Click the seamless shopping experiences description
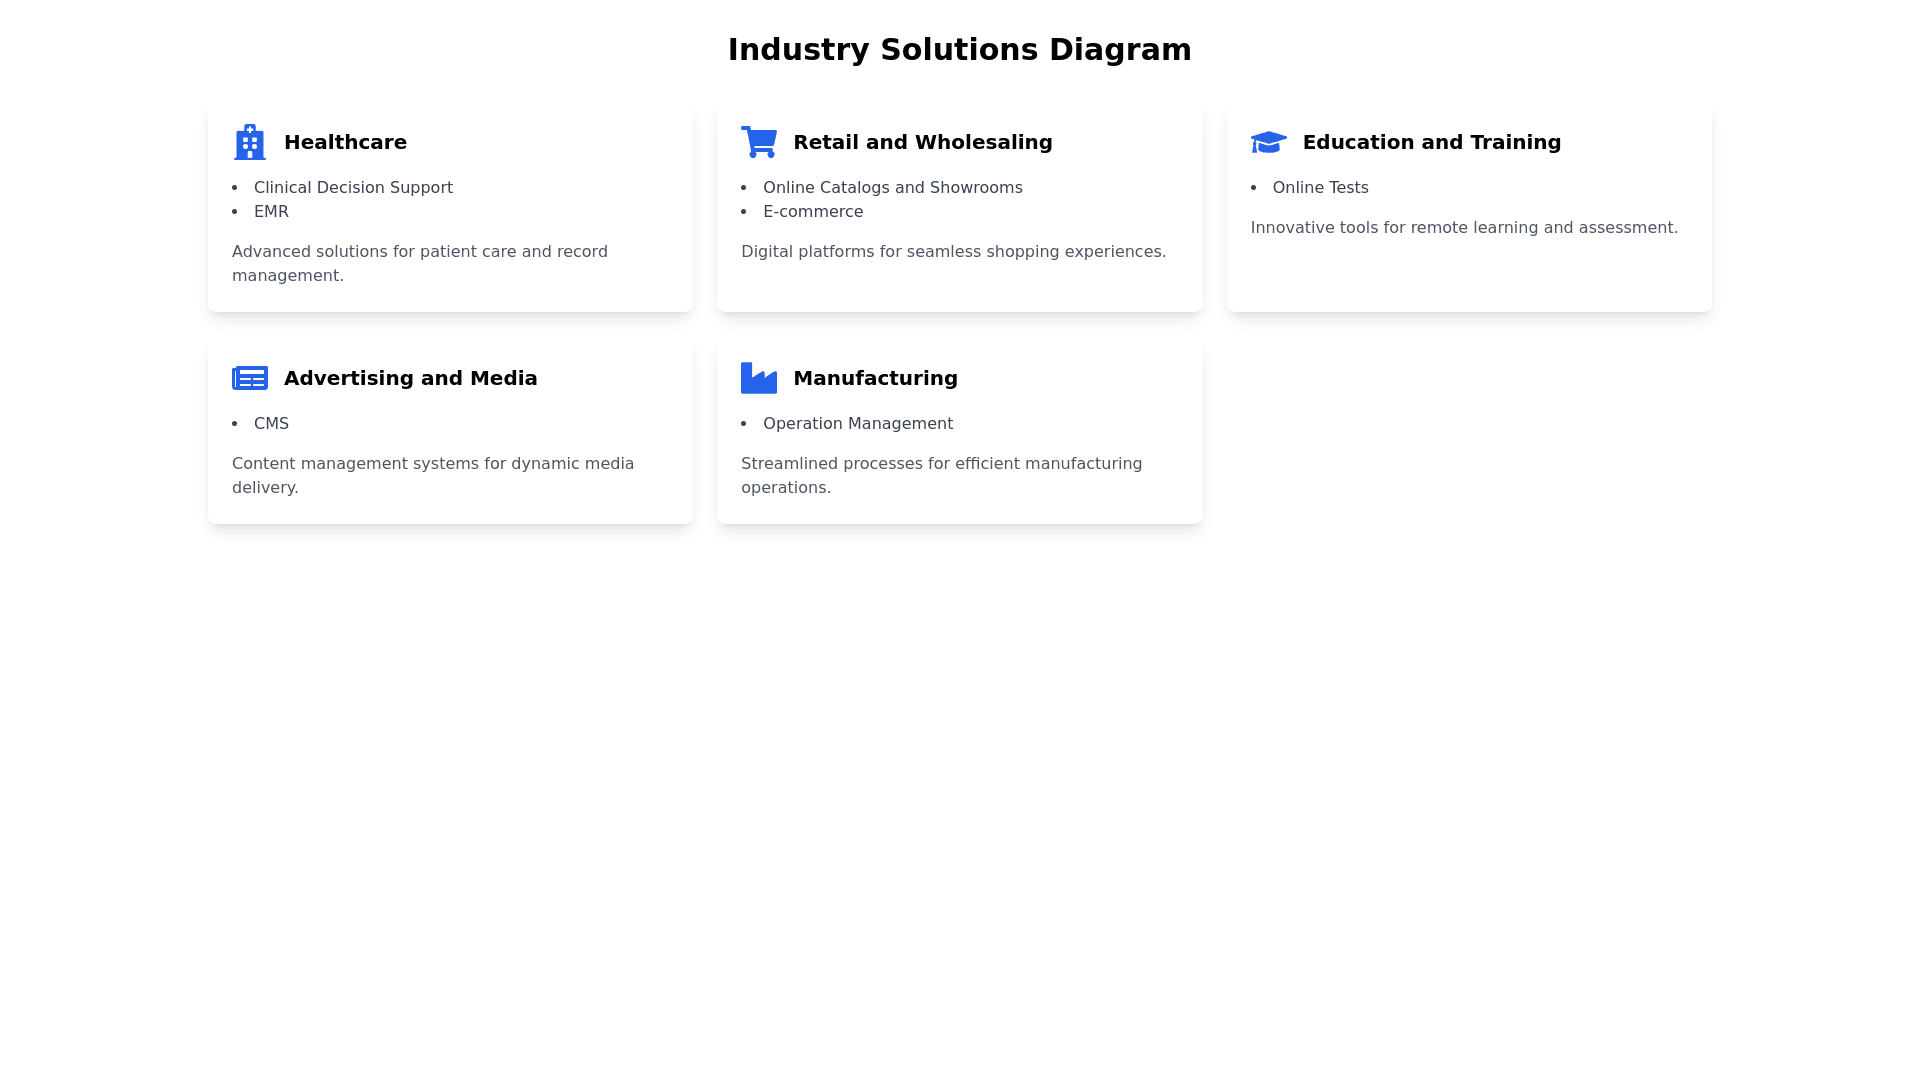The height and width of the screenshot is (1080, 1920). [953, 252]
